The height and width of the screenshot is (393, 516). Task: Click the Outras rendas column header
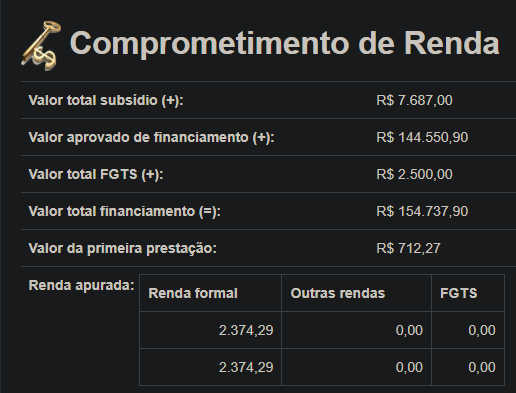click(357, 293)
